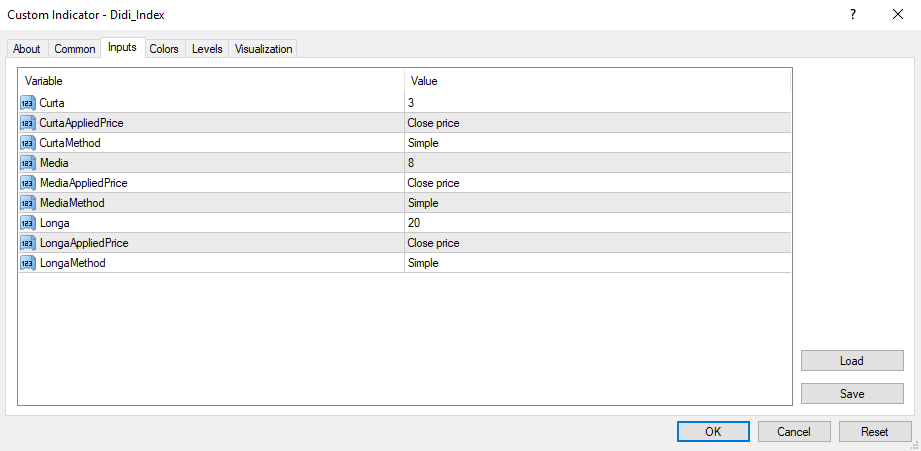Select the CurtaAppliedPrice Close price value

tap(433, 123)
